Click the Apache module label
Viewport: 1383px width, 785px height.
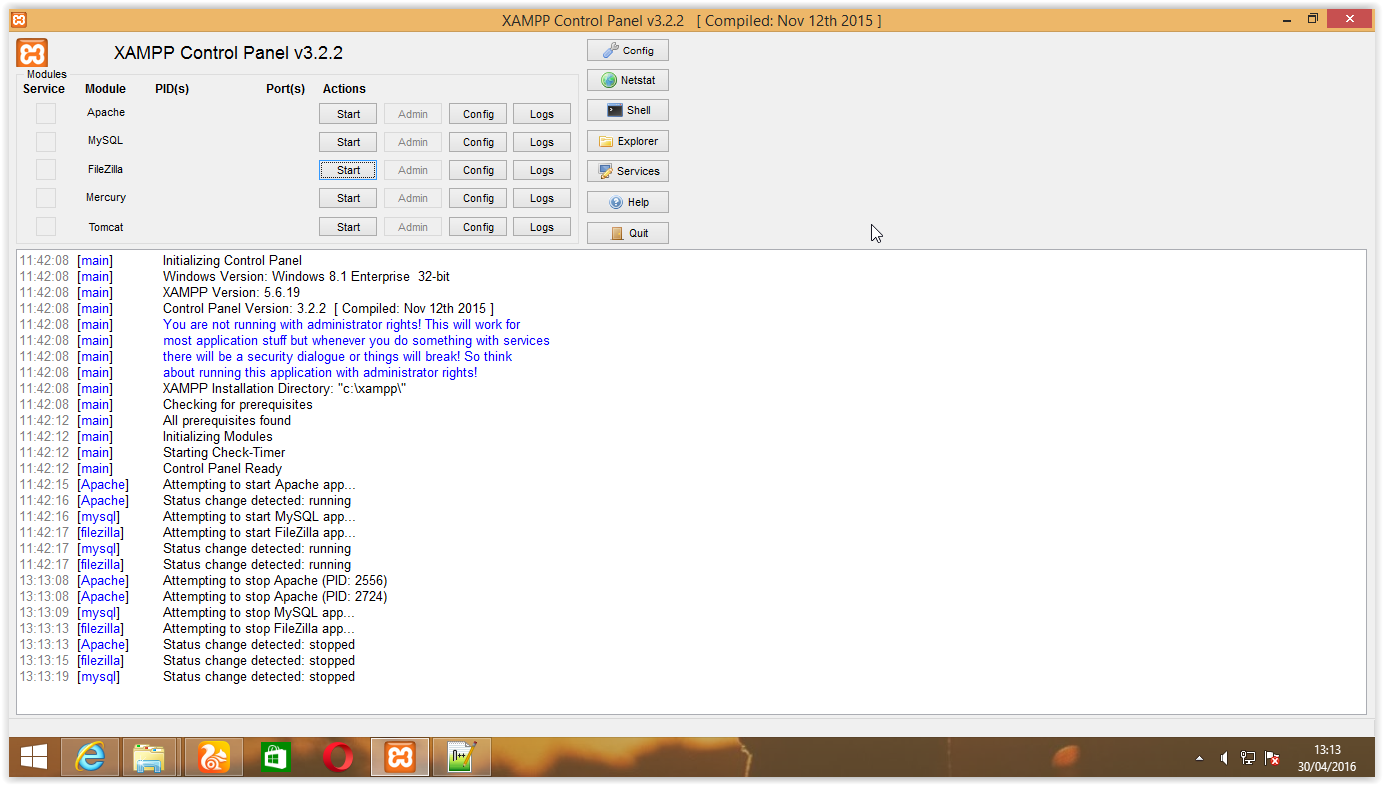106,112
